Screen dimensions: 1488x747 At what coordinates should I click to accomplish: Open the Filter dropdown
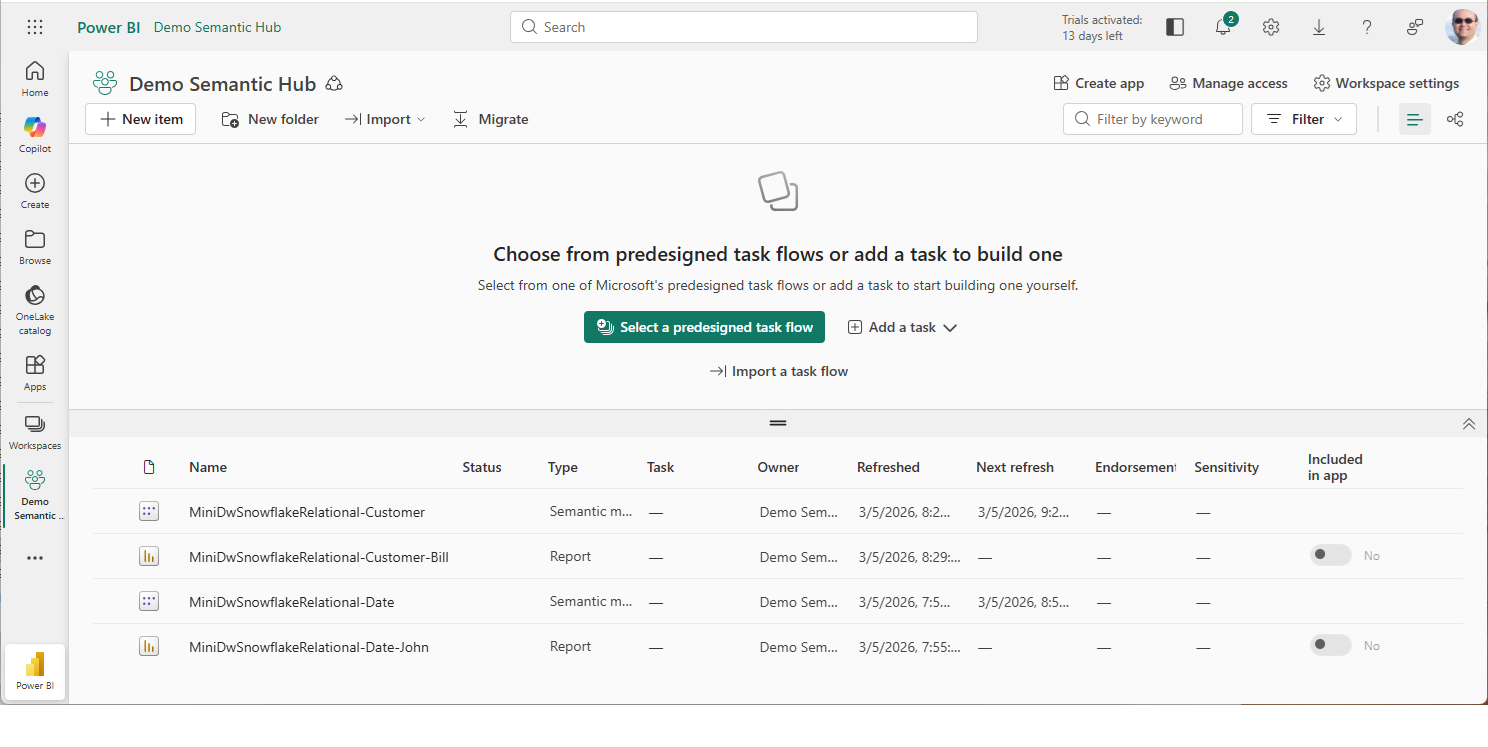(1304, 119)
